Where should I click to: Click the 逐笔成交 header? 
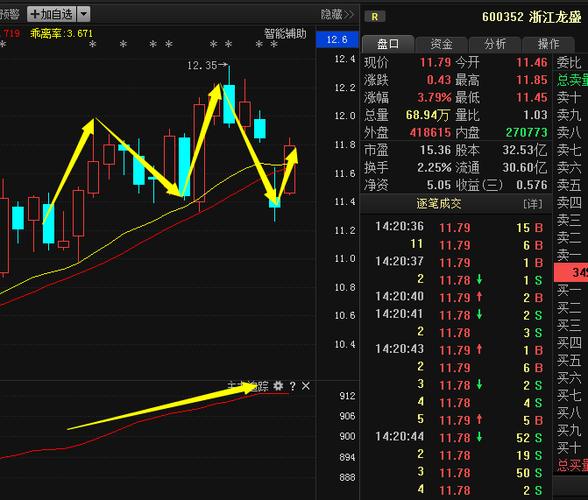(438, 204)
